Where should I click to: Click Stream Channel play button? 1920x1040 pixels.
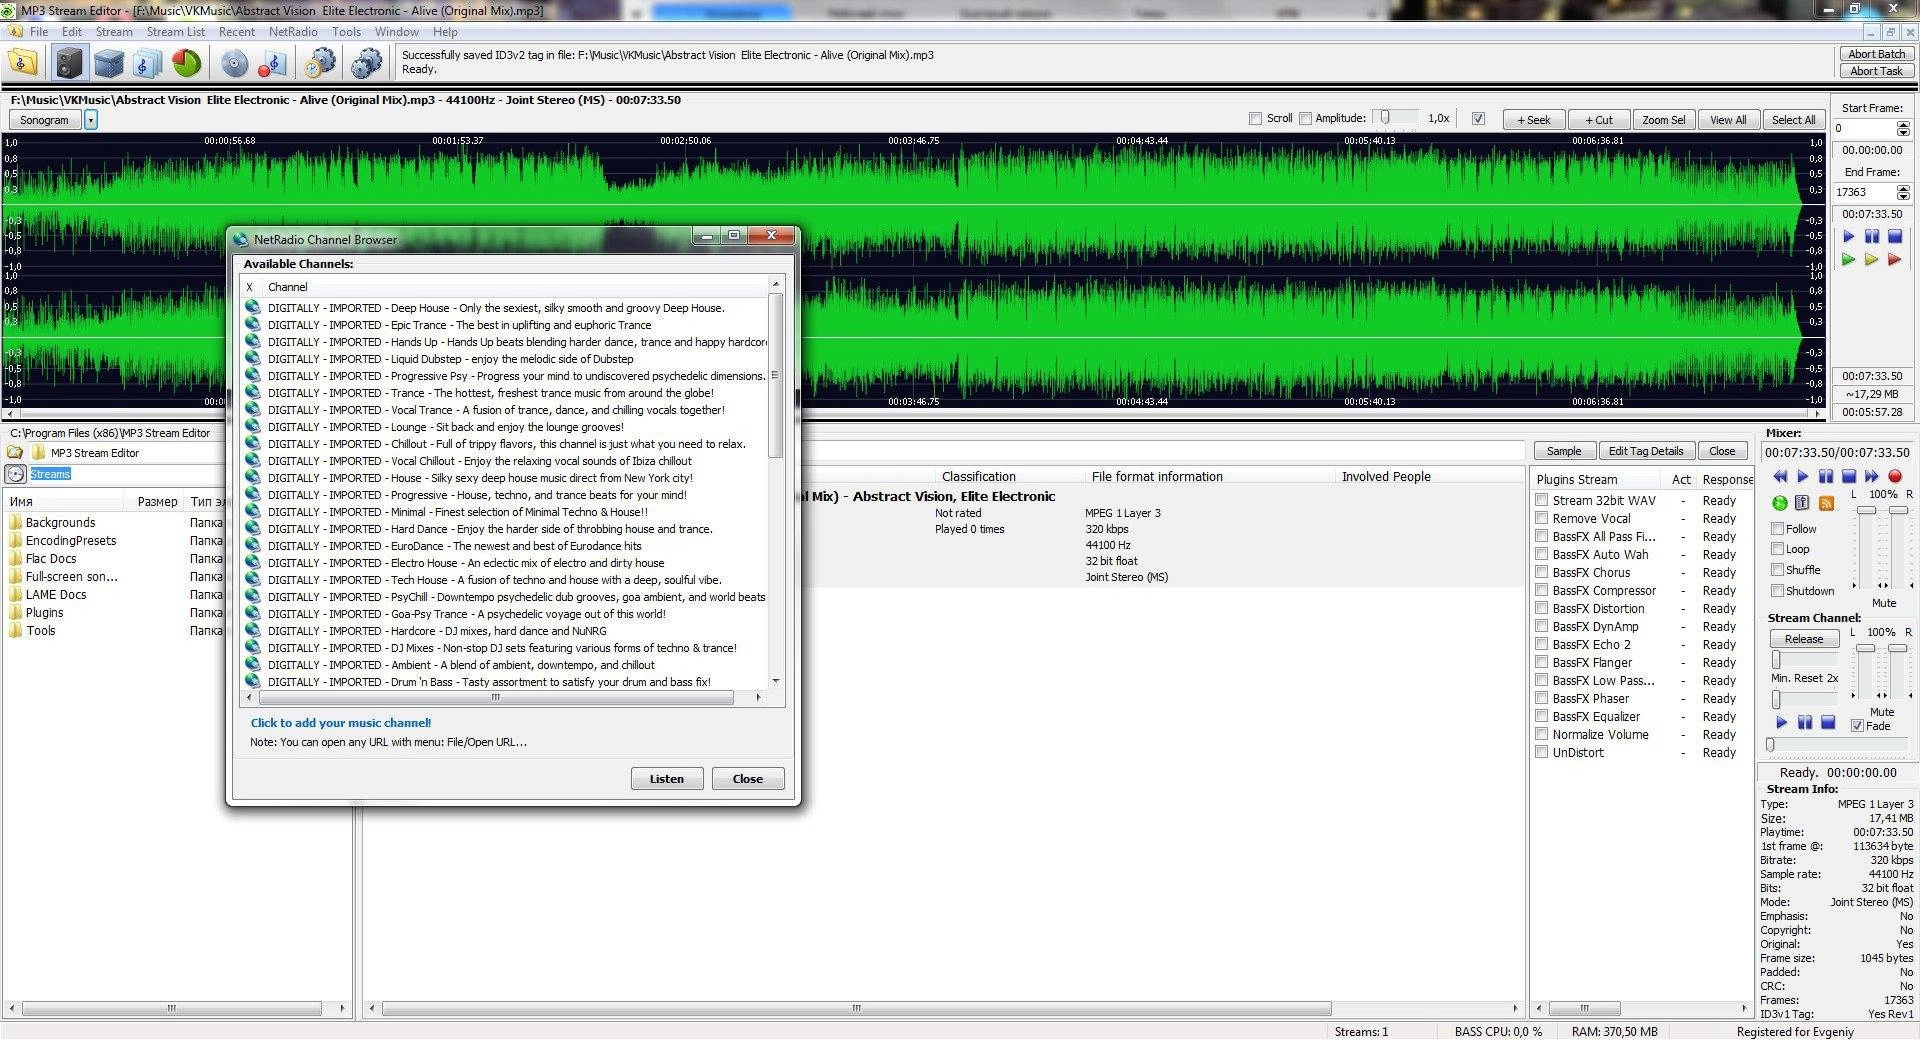pyautogui.click(x=1781, y=723)
